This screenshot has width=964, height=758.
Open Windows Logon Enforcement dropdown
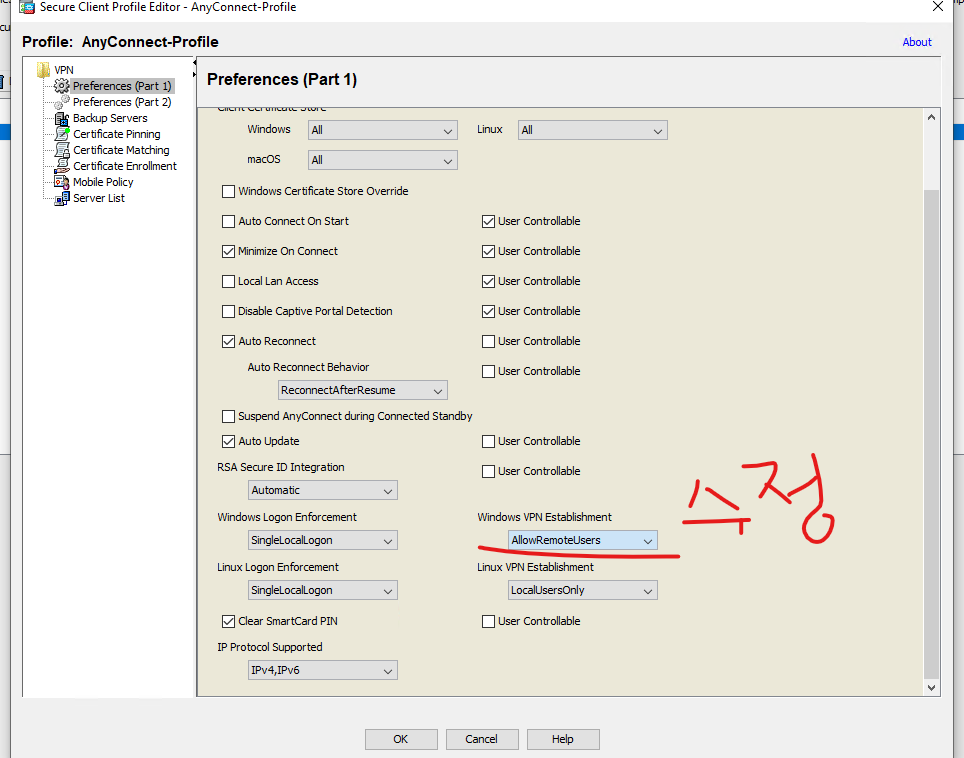pos(323,540)
